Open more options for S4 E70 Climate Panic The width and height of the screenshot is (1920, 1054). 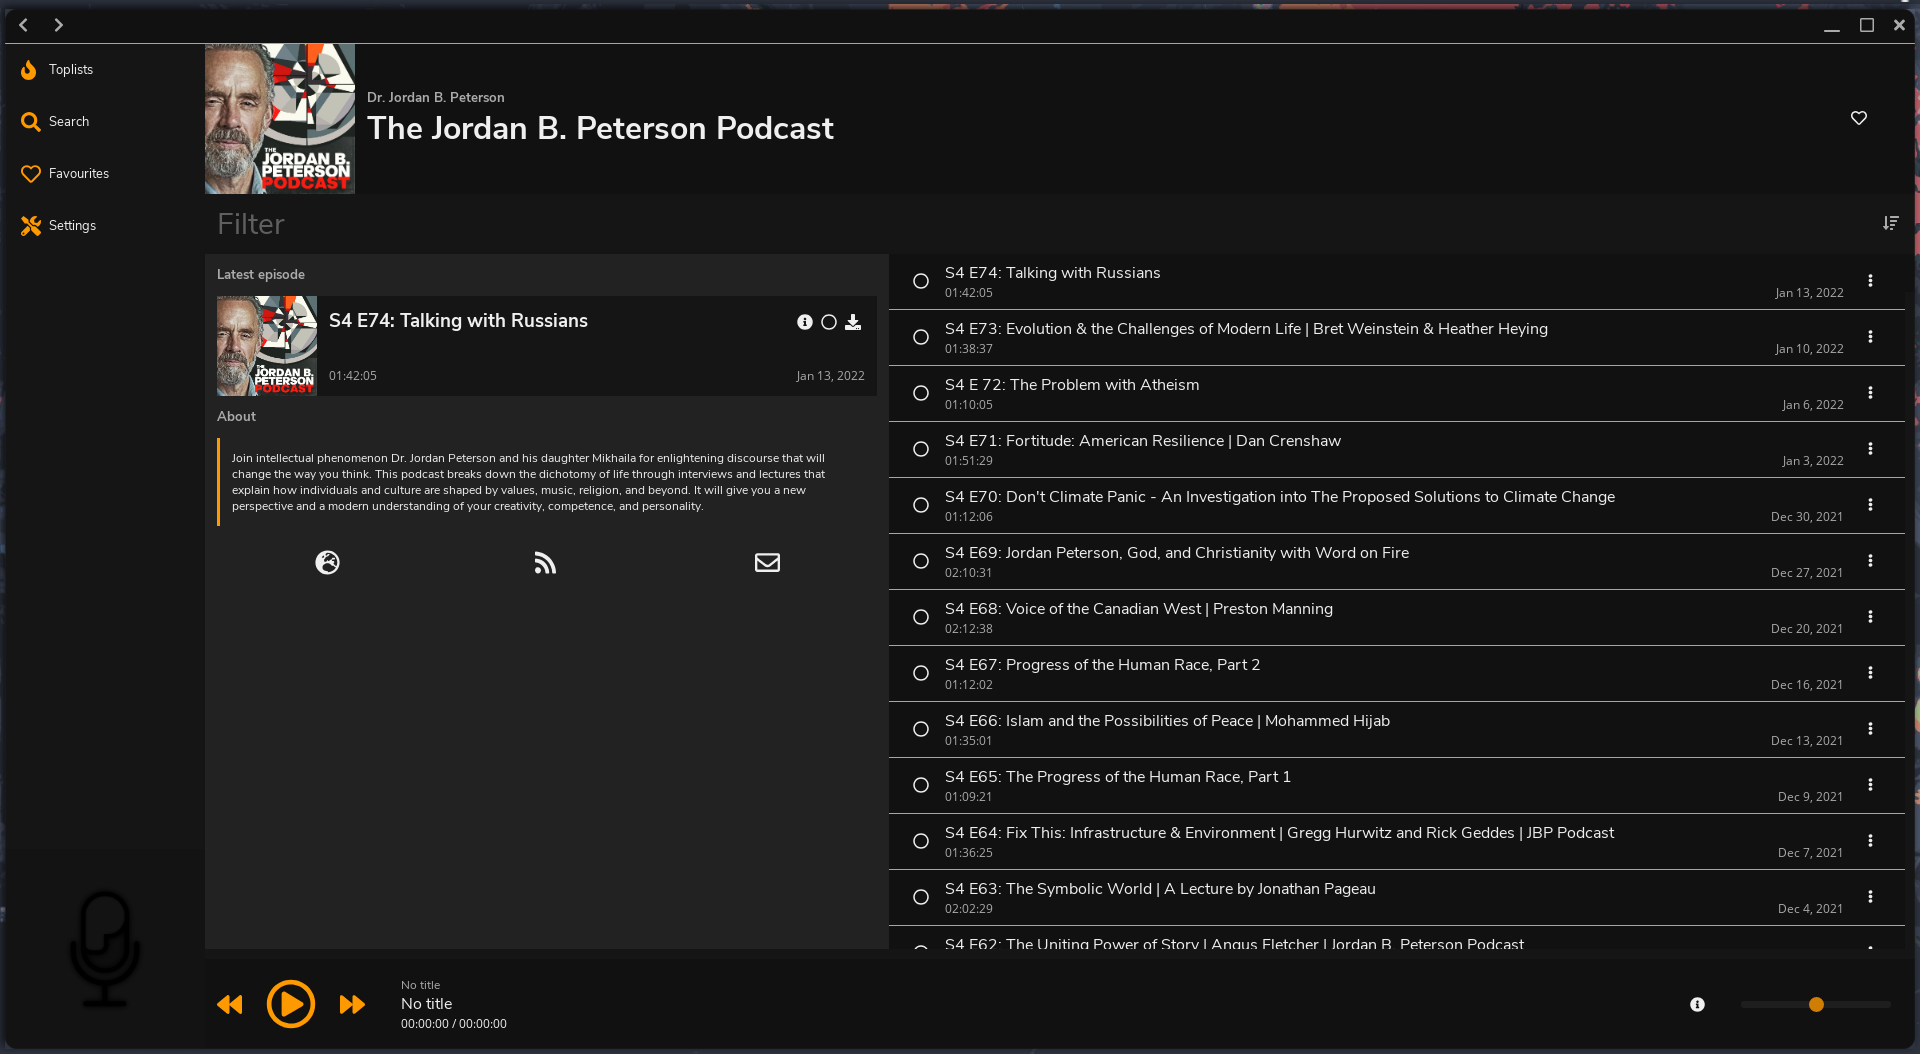pos(1870,505)
